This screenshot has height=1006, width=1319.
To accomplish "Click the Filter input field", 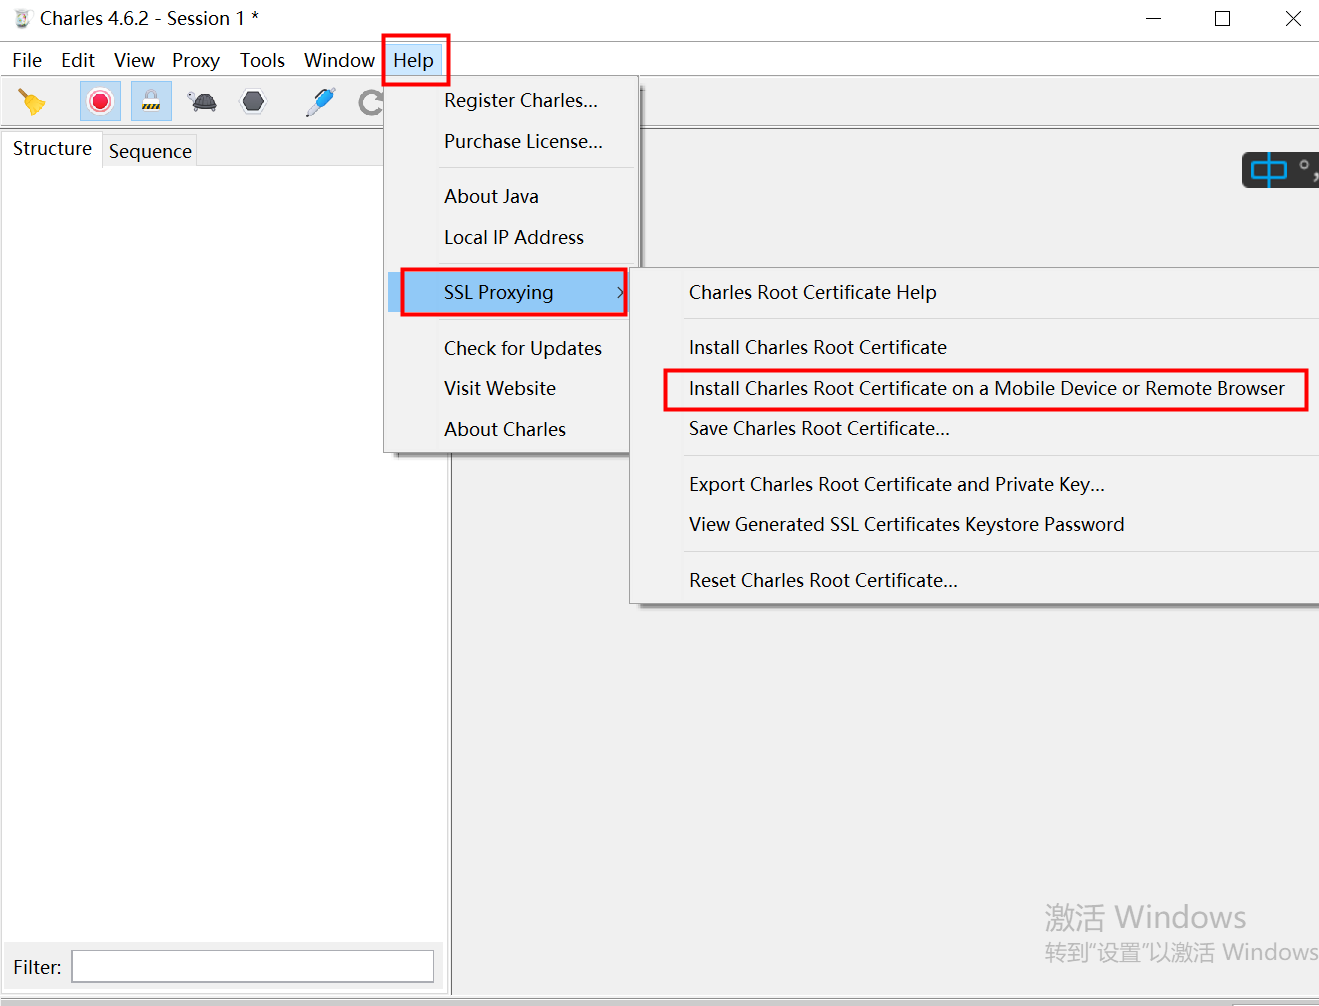I will pyautogui.click(x=253, y=966).
